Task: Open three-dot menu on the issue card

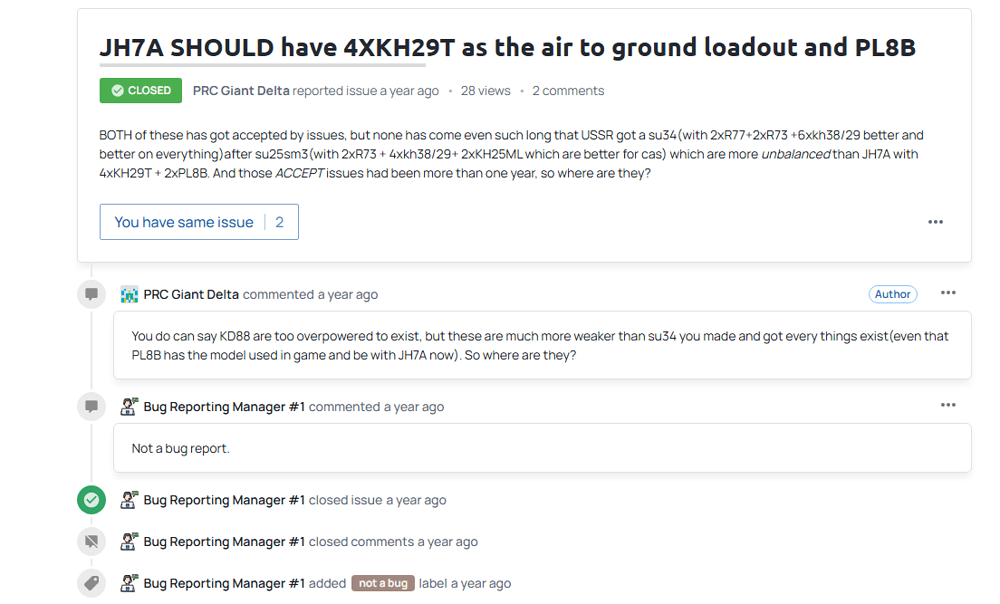Action: 935,222
